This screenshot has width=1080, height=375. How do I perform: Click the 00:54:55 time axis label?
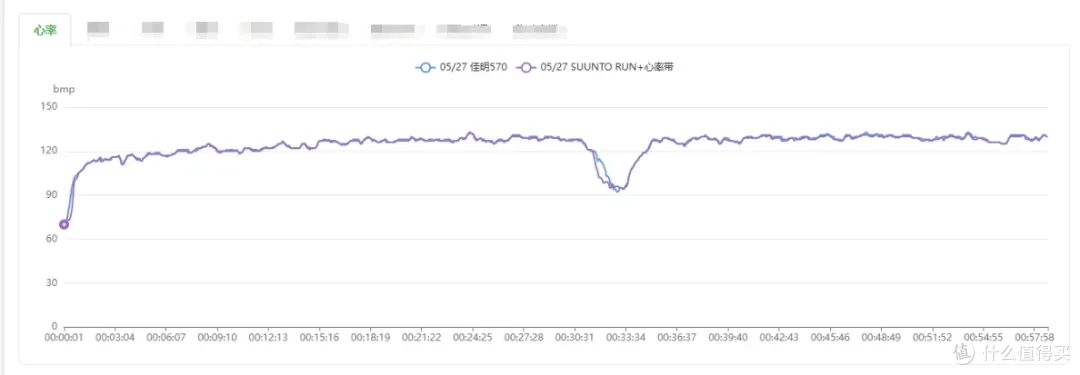click(983, 338)
